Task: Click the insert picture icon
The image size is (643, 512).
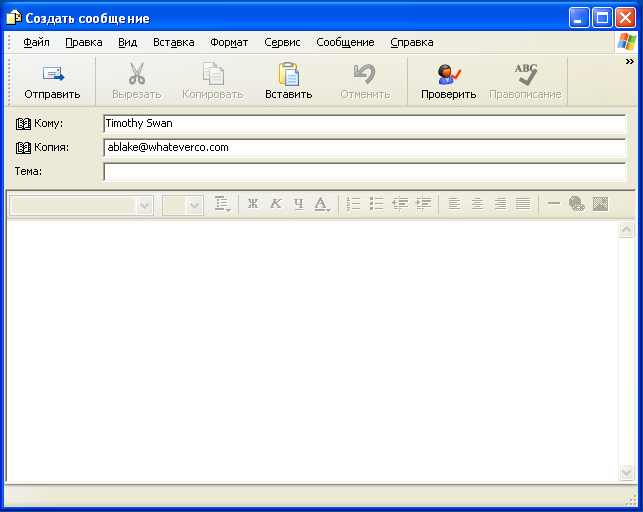Action: pyautogui.click(x=600, y=204)
